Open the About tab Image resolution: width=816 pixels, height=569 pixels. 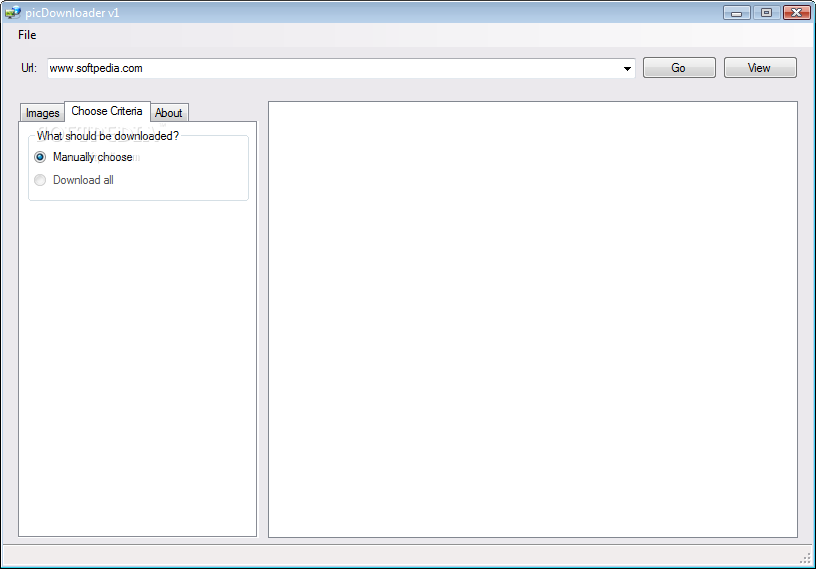[169, 113]
